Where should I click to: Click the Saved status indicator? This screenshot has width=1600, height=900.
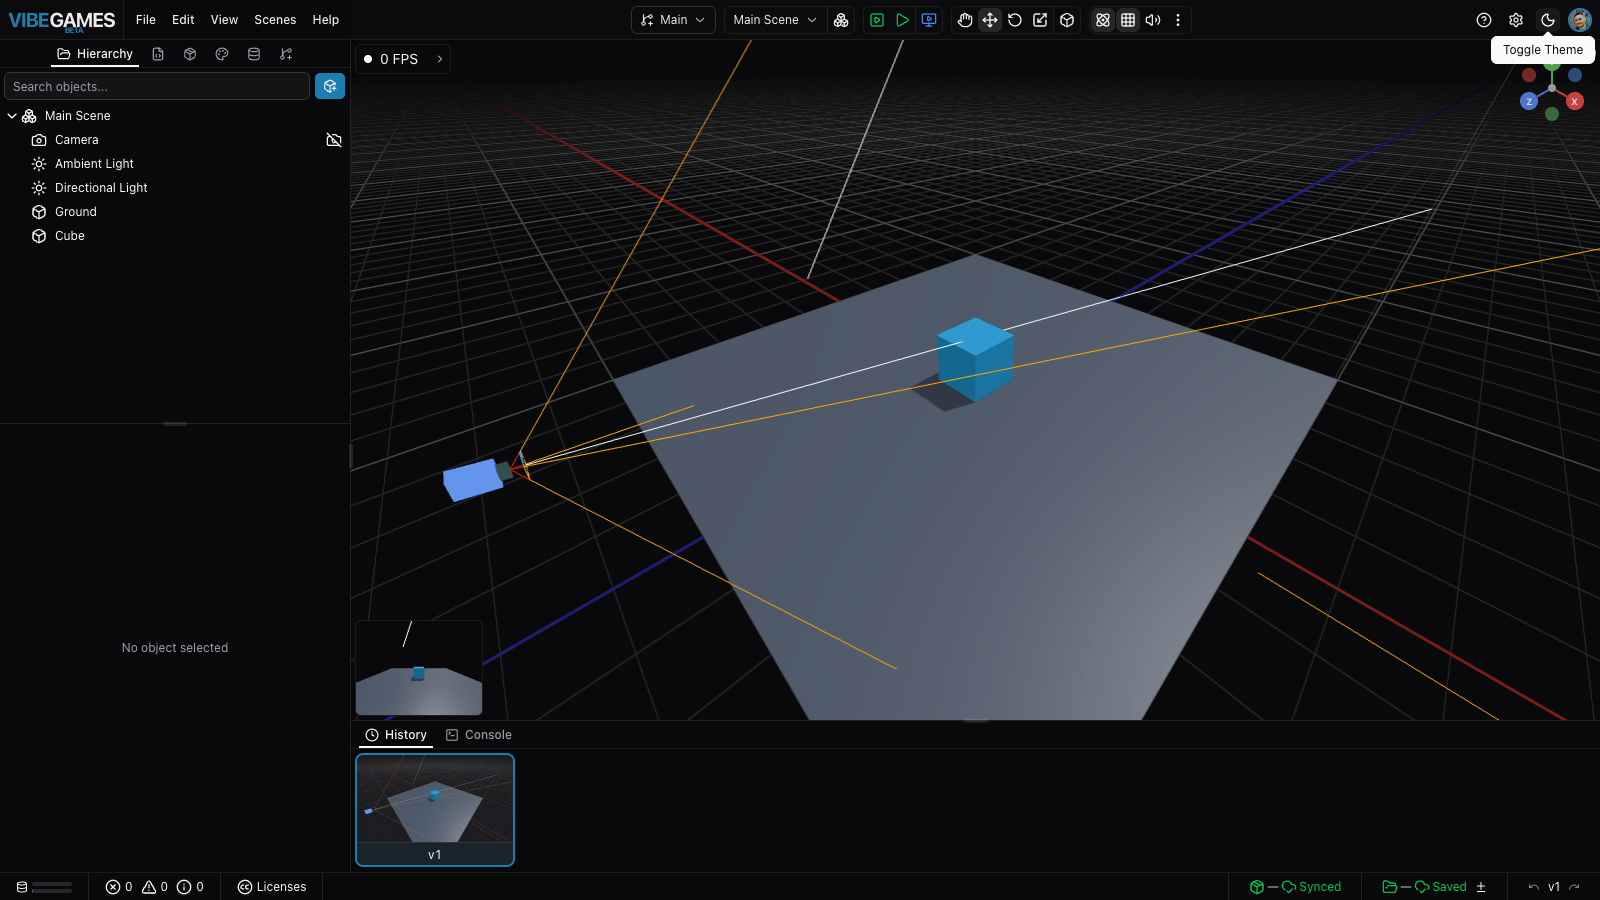point(1424,887)
